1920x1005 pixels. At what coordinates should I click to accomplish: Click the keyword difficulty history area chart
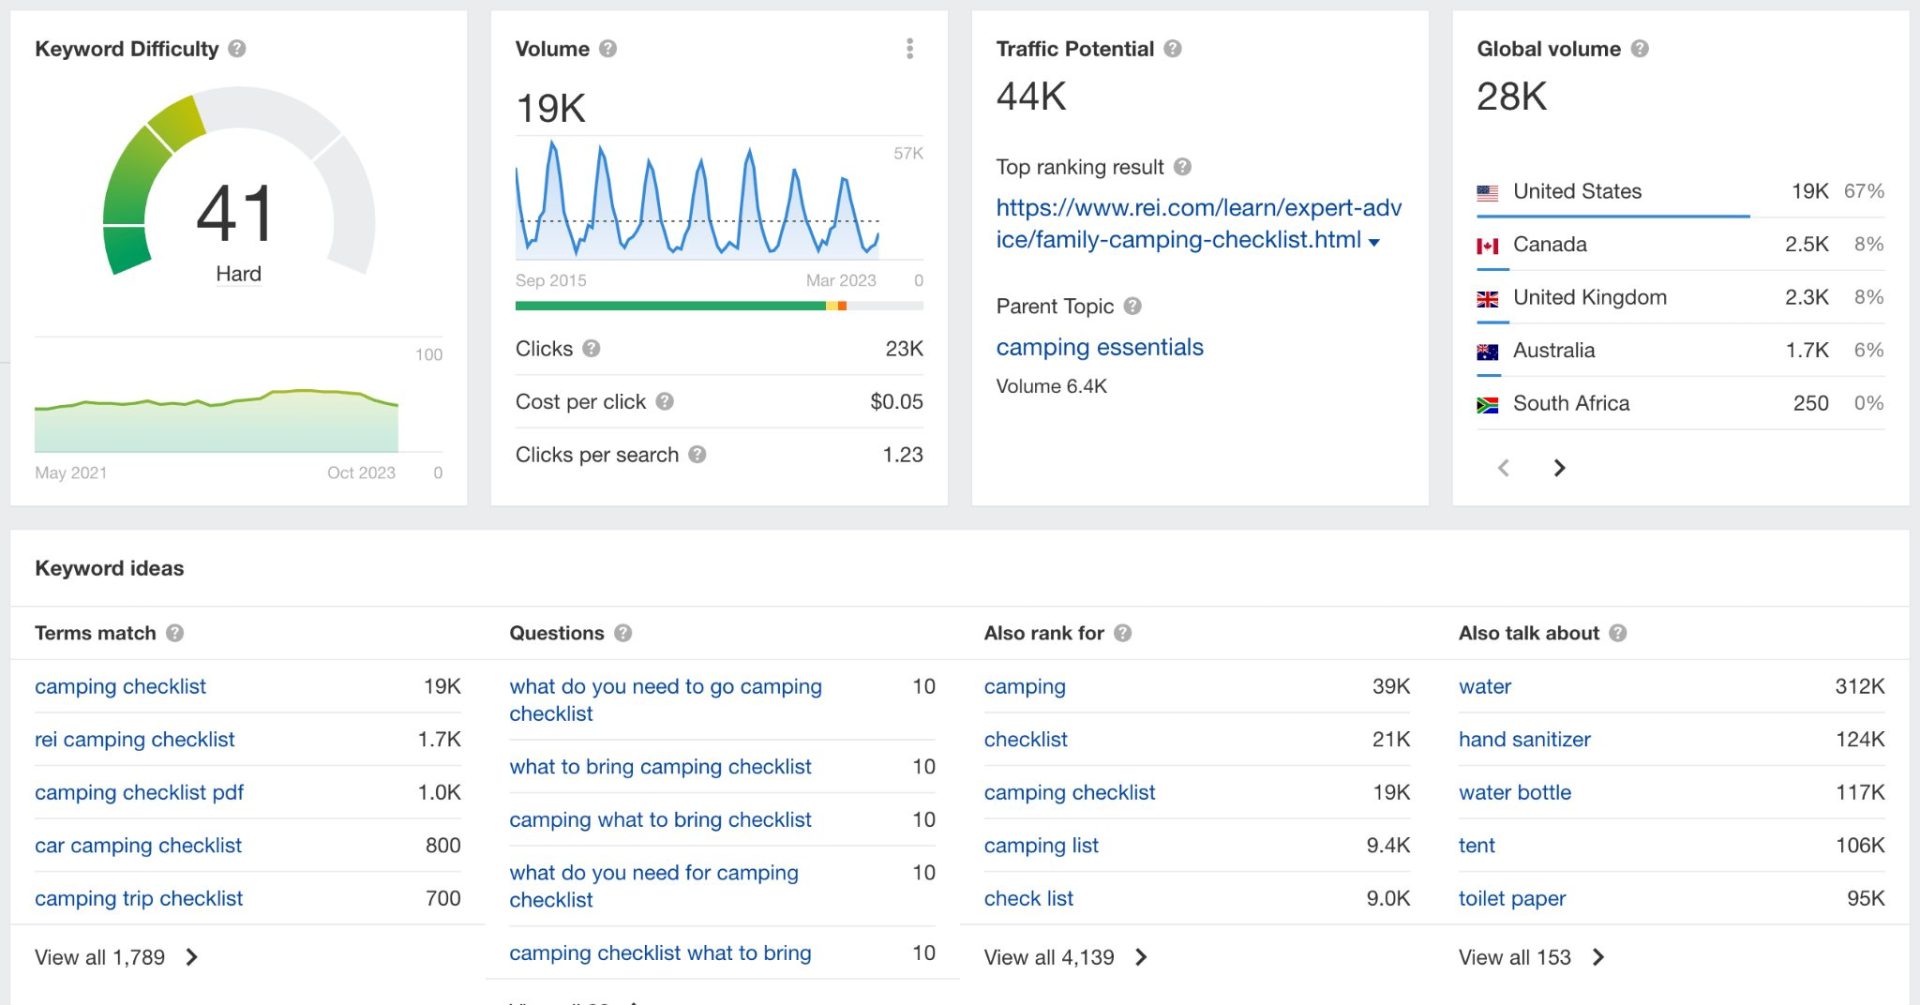pyautogui.click(x=216, y=421)
